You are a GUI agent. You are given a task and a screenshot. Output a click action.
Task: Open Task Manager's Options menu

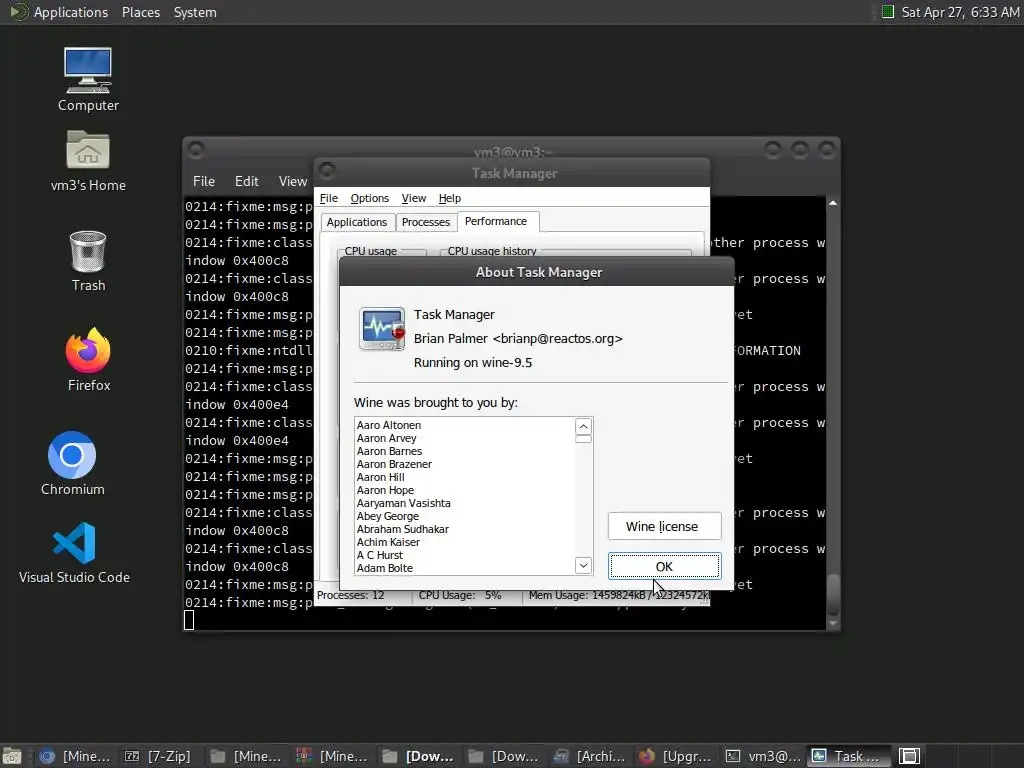point(369,198)
